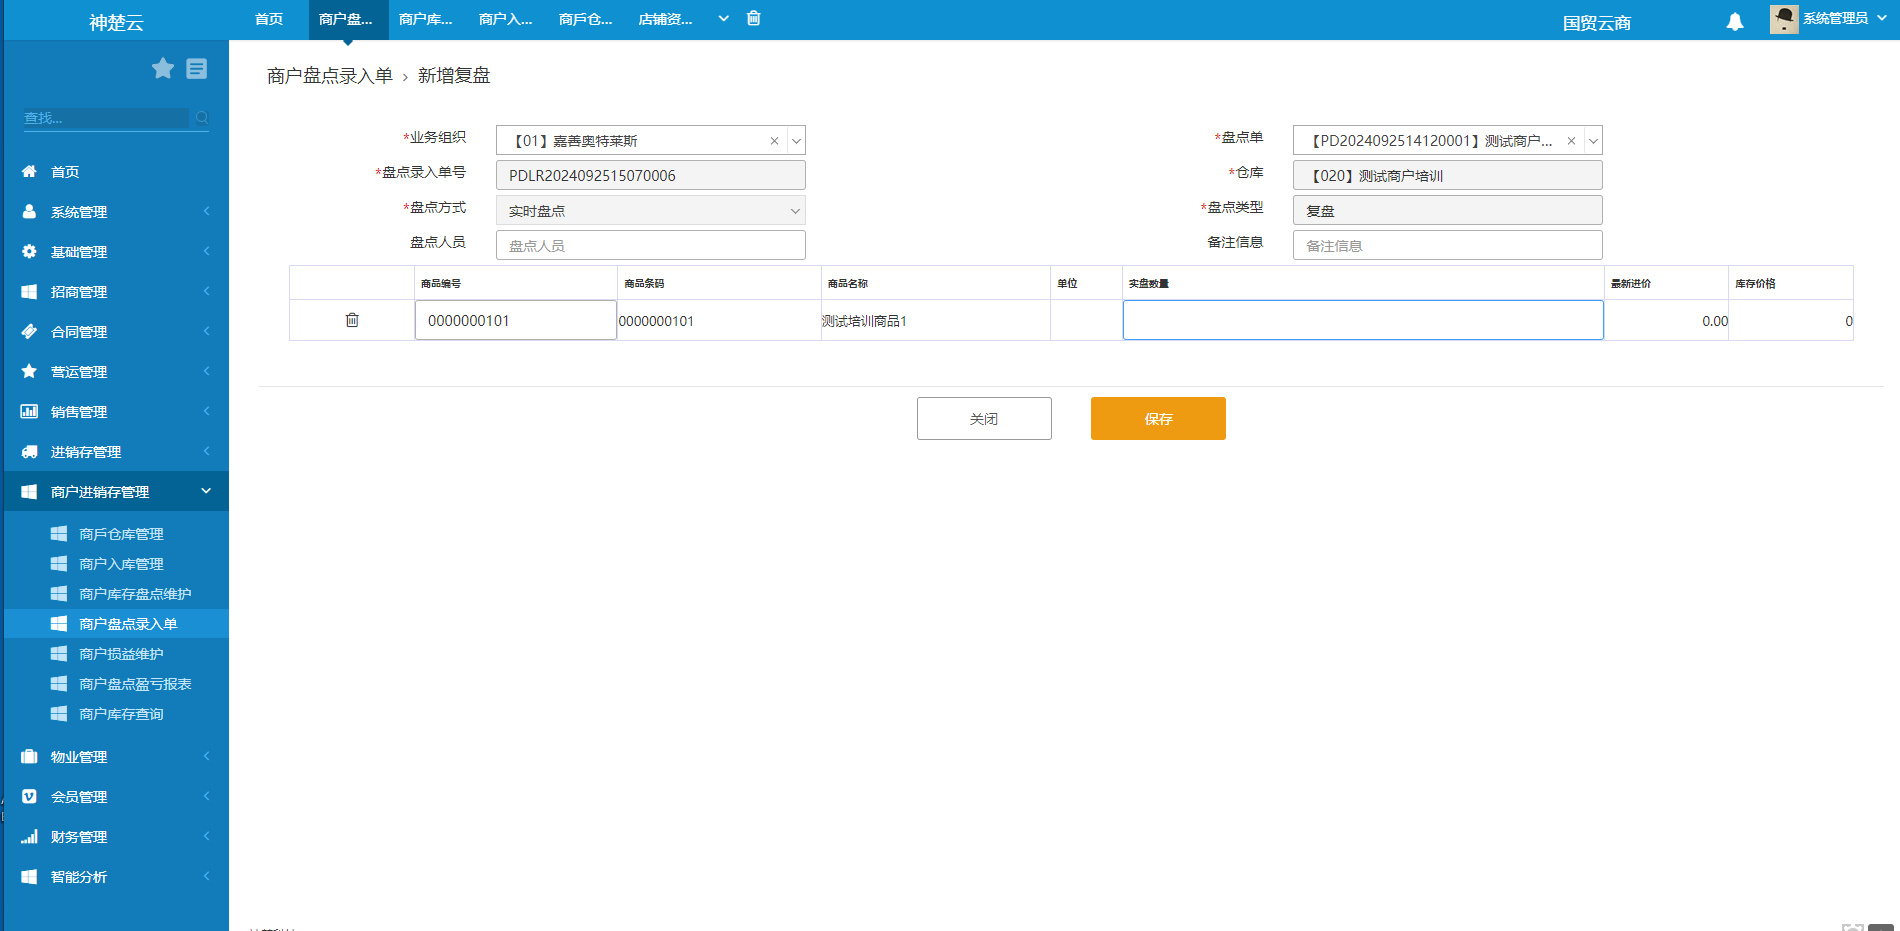Click the notification bell icon
The image size is (1900, 931).
pyautogui.click(x=1735, y=22)
